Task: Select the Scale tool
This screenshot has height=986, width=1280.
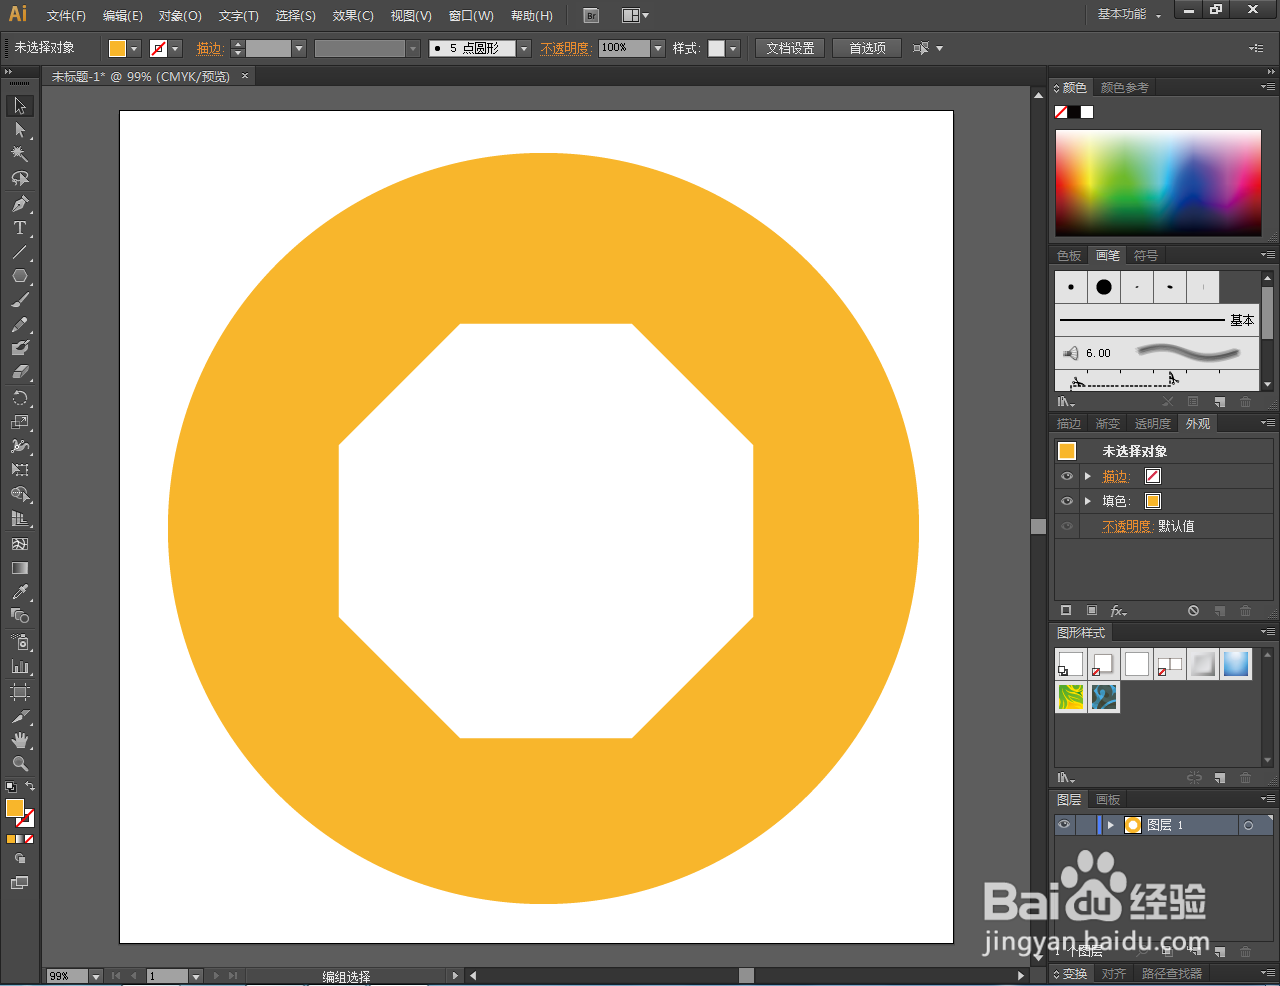Action: (x=20, y=422)
